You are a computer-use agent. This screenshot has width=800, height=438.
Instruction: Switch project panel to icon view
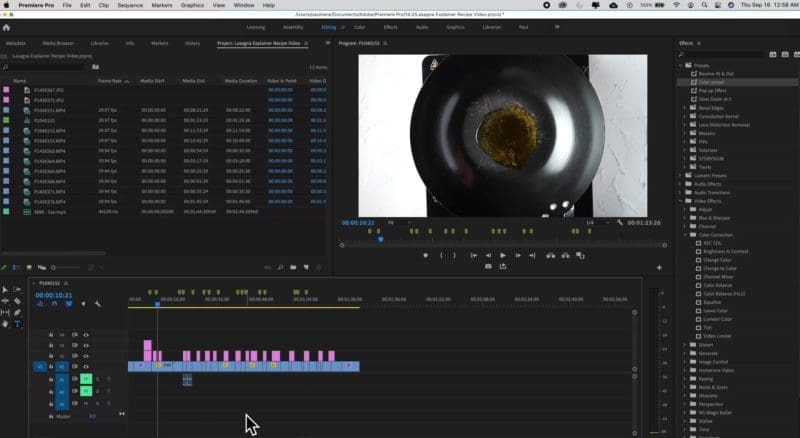(29, 267)
